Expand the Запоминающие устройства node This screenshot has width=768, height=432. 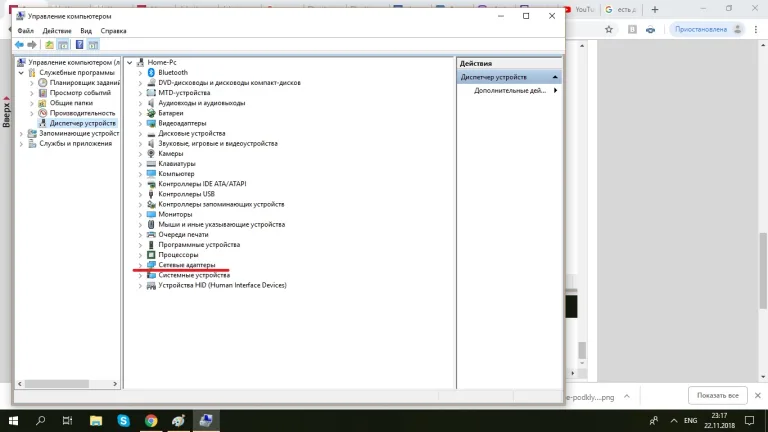point(21,133)
